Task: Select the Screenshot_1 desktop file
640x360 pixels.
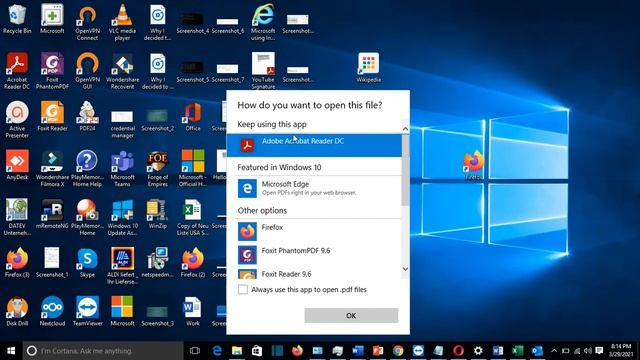Action: [x=52, y=262]
